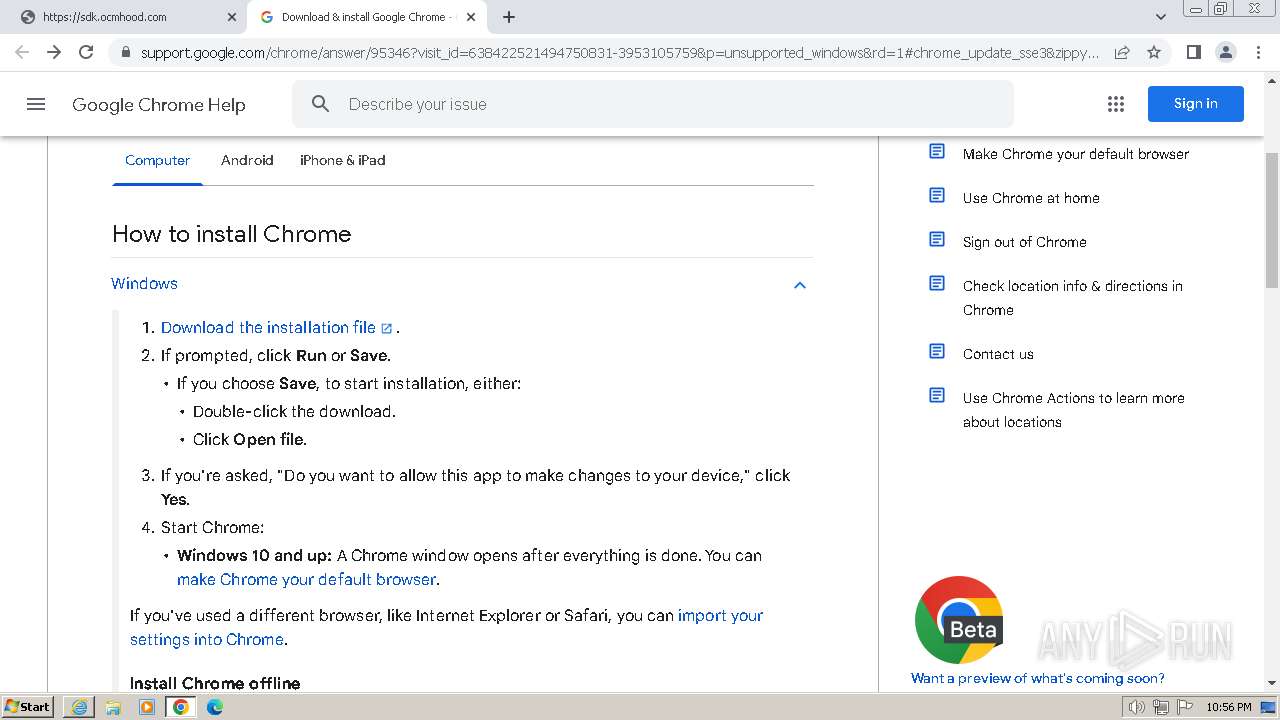Open Use Chrome at home article
This screenshot has height=720, width=1280.
(x=1031, y=198)
